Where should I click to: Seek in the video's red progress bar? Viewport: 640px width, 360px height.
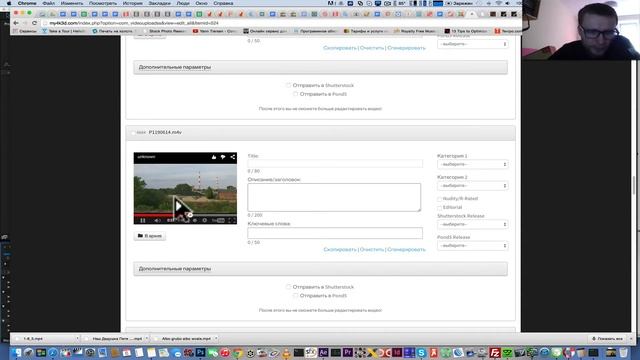click(x=185, y=214)
